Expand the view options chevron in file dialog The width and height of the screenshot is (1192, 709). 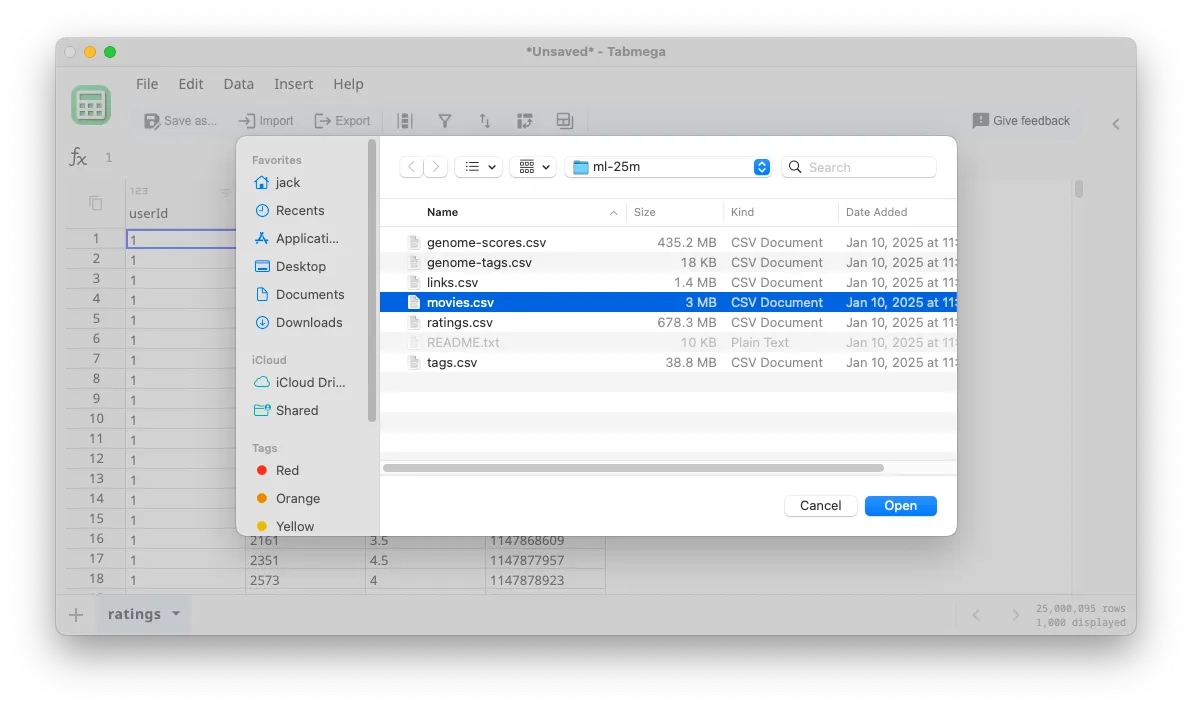point(547,166)
